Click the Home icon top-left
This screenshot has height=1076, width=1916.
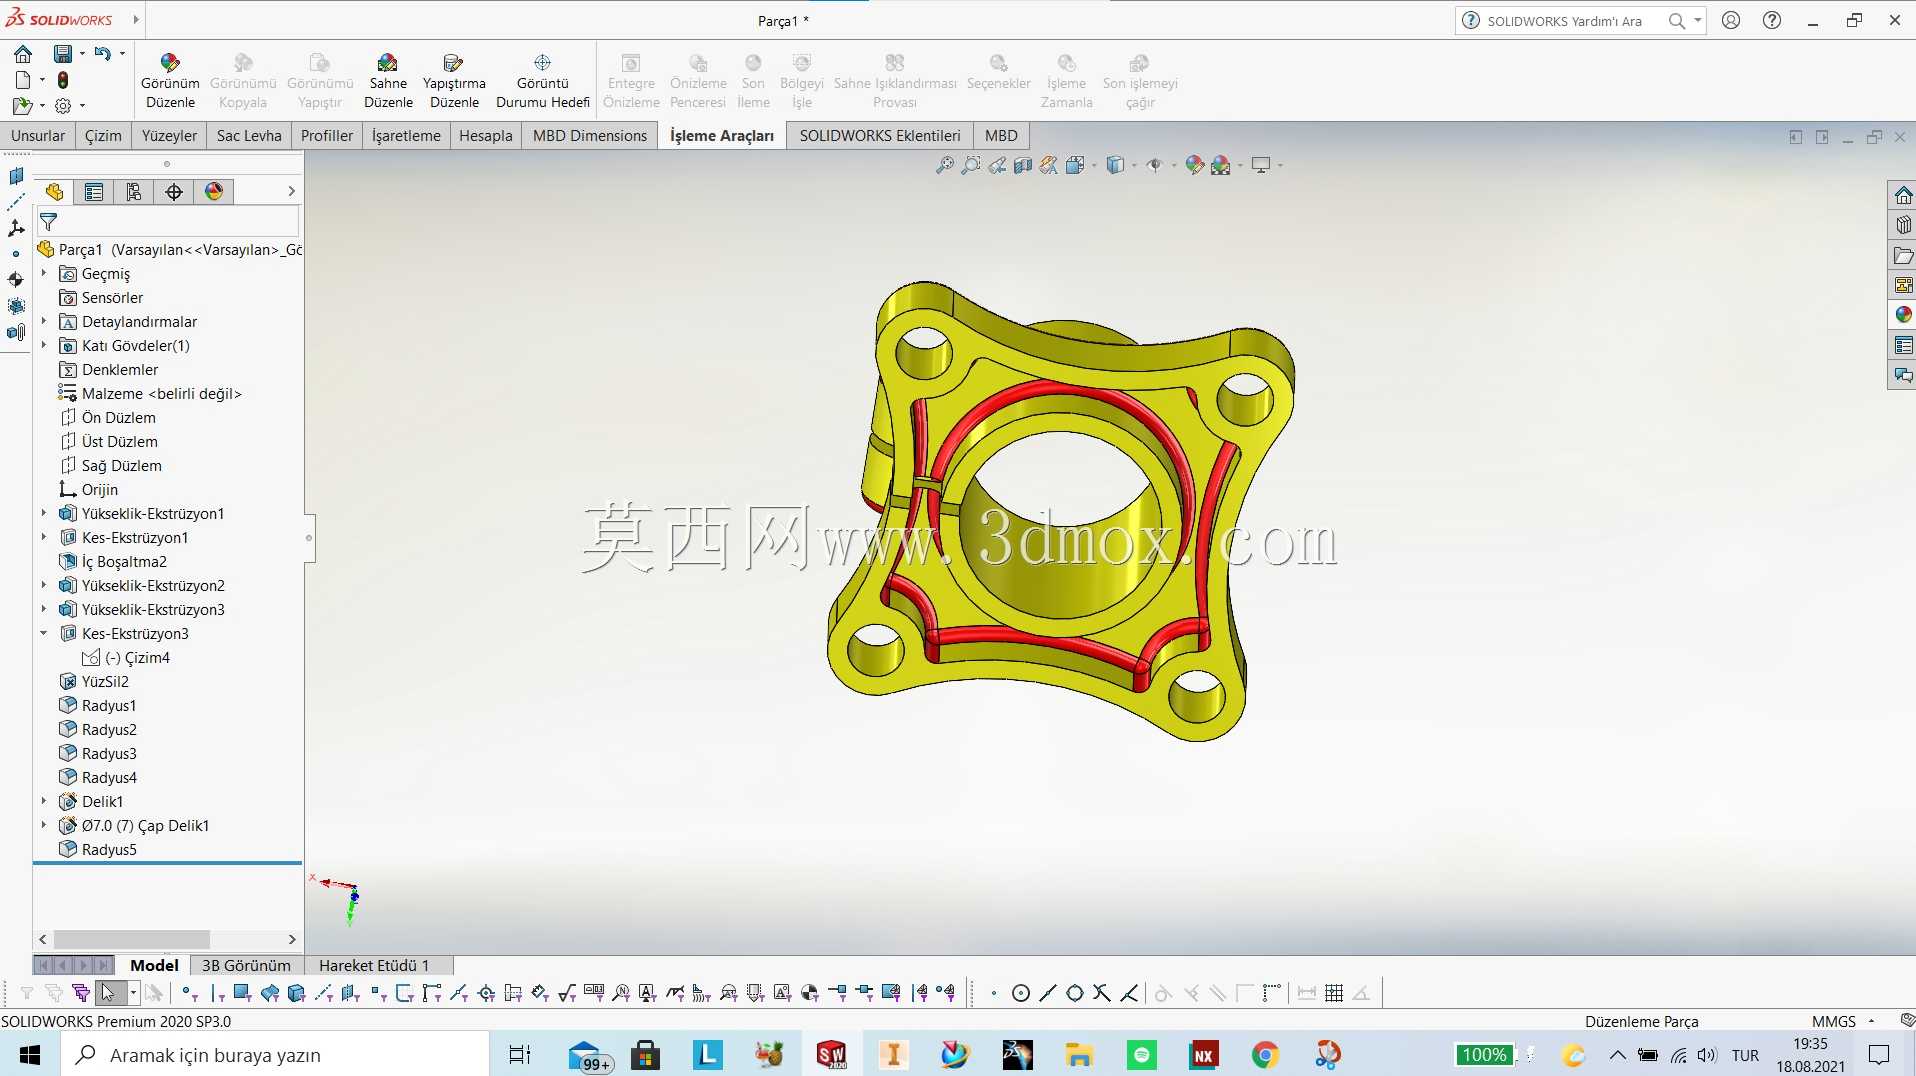pos(23,53)
